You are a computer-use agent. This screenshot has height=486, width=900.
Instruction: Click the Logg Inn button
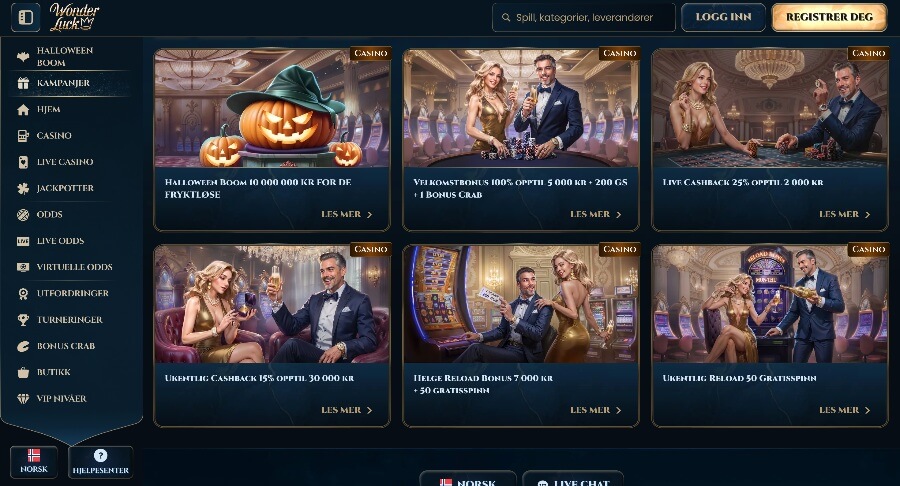(723, 17)
